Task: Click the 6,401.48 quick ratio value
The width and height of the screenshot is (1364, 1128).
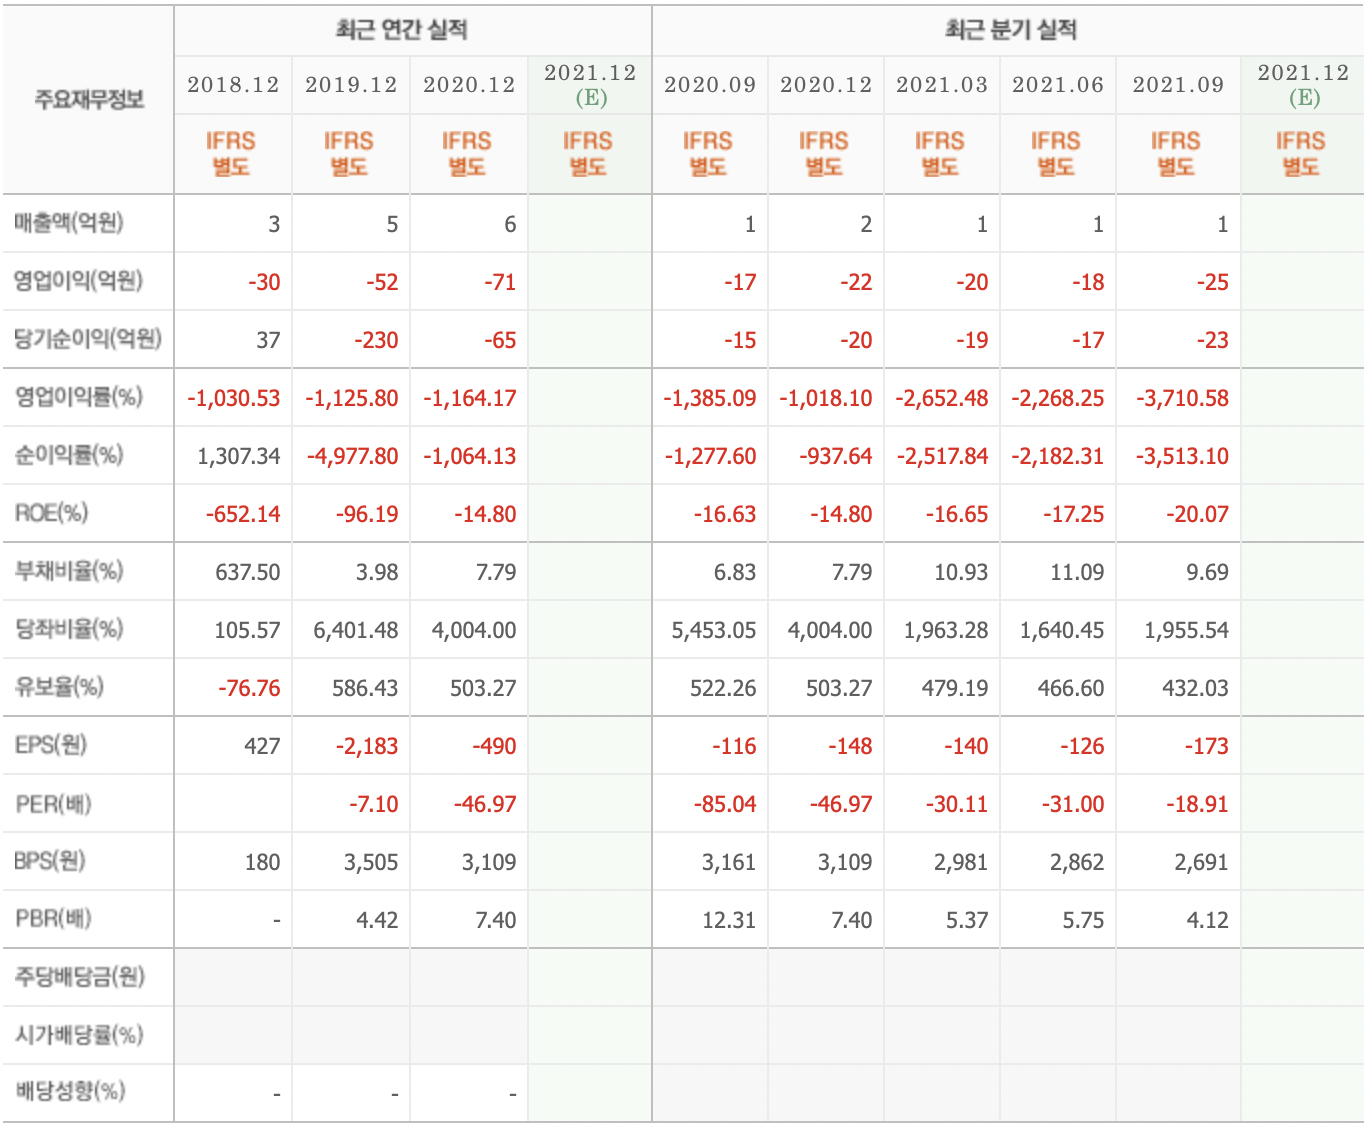Action: [x=356, y=630]
